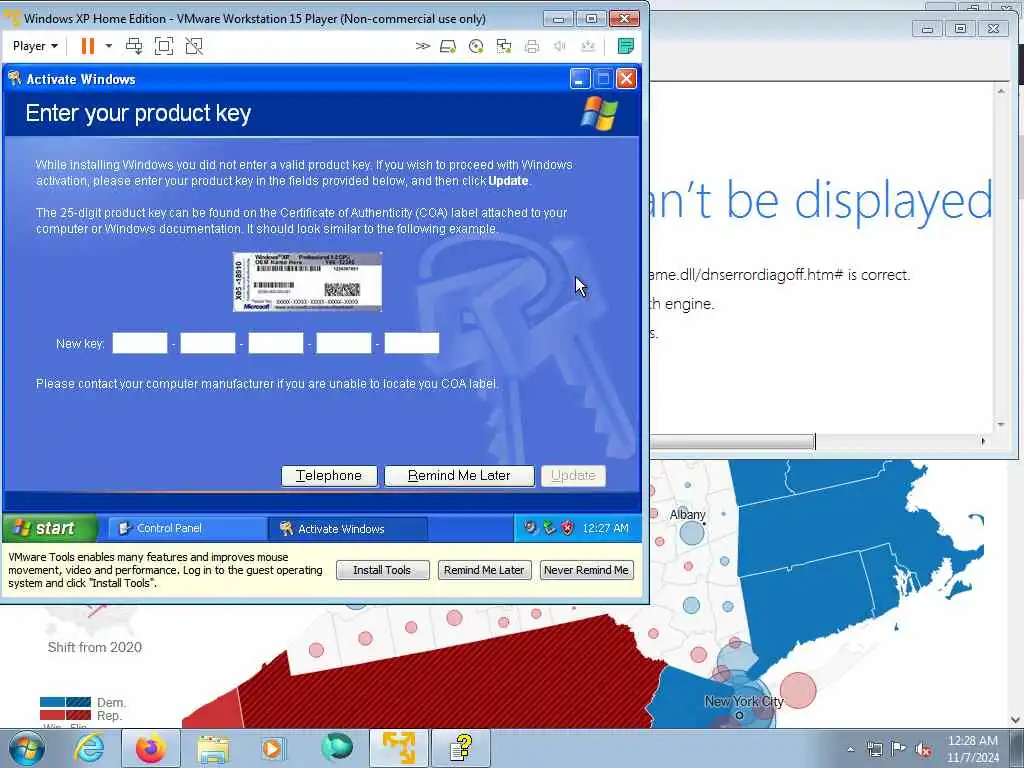1024x768 pixels.
Task: Click the network tray icon
Action: (874, 749)
